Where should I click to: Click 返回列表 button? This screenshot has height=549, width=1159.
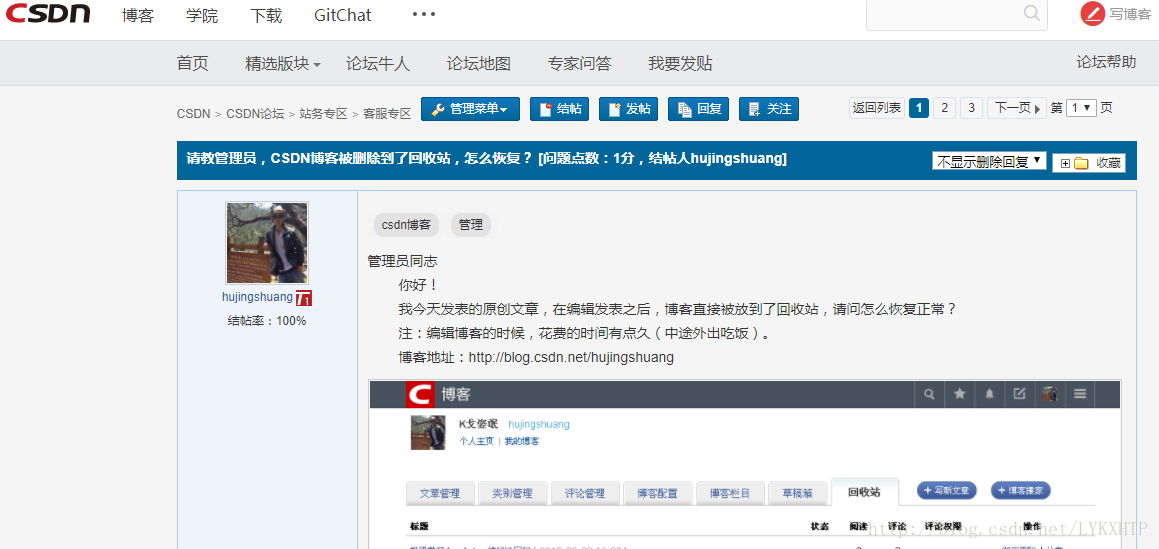[877, 108]
